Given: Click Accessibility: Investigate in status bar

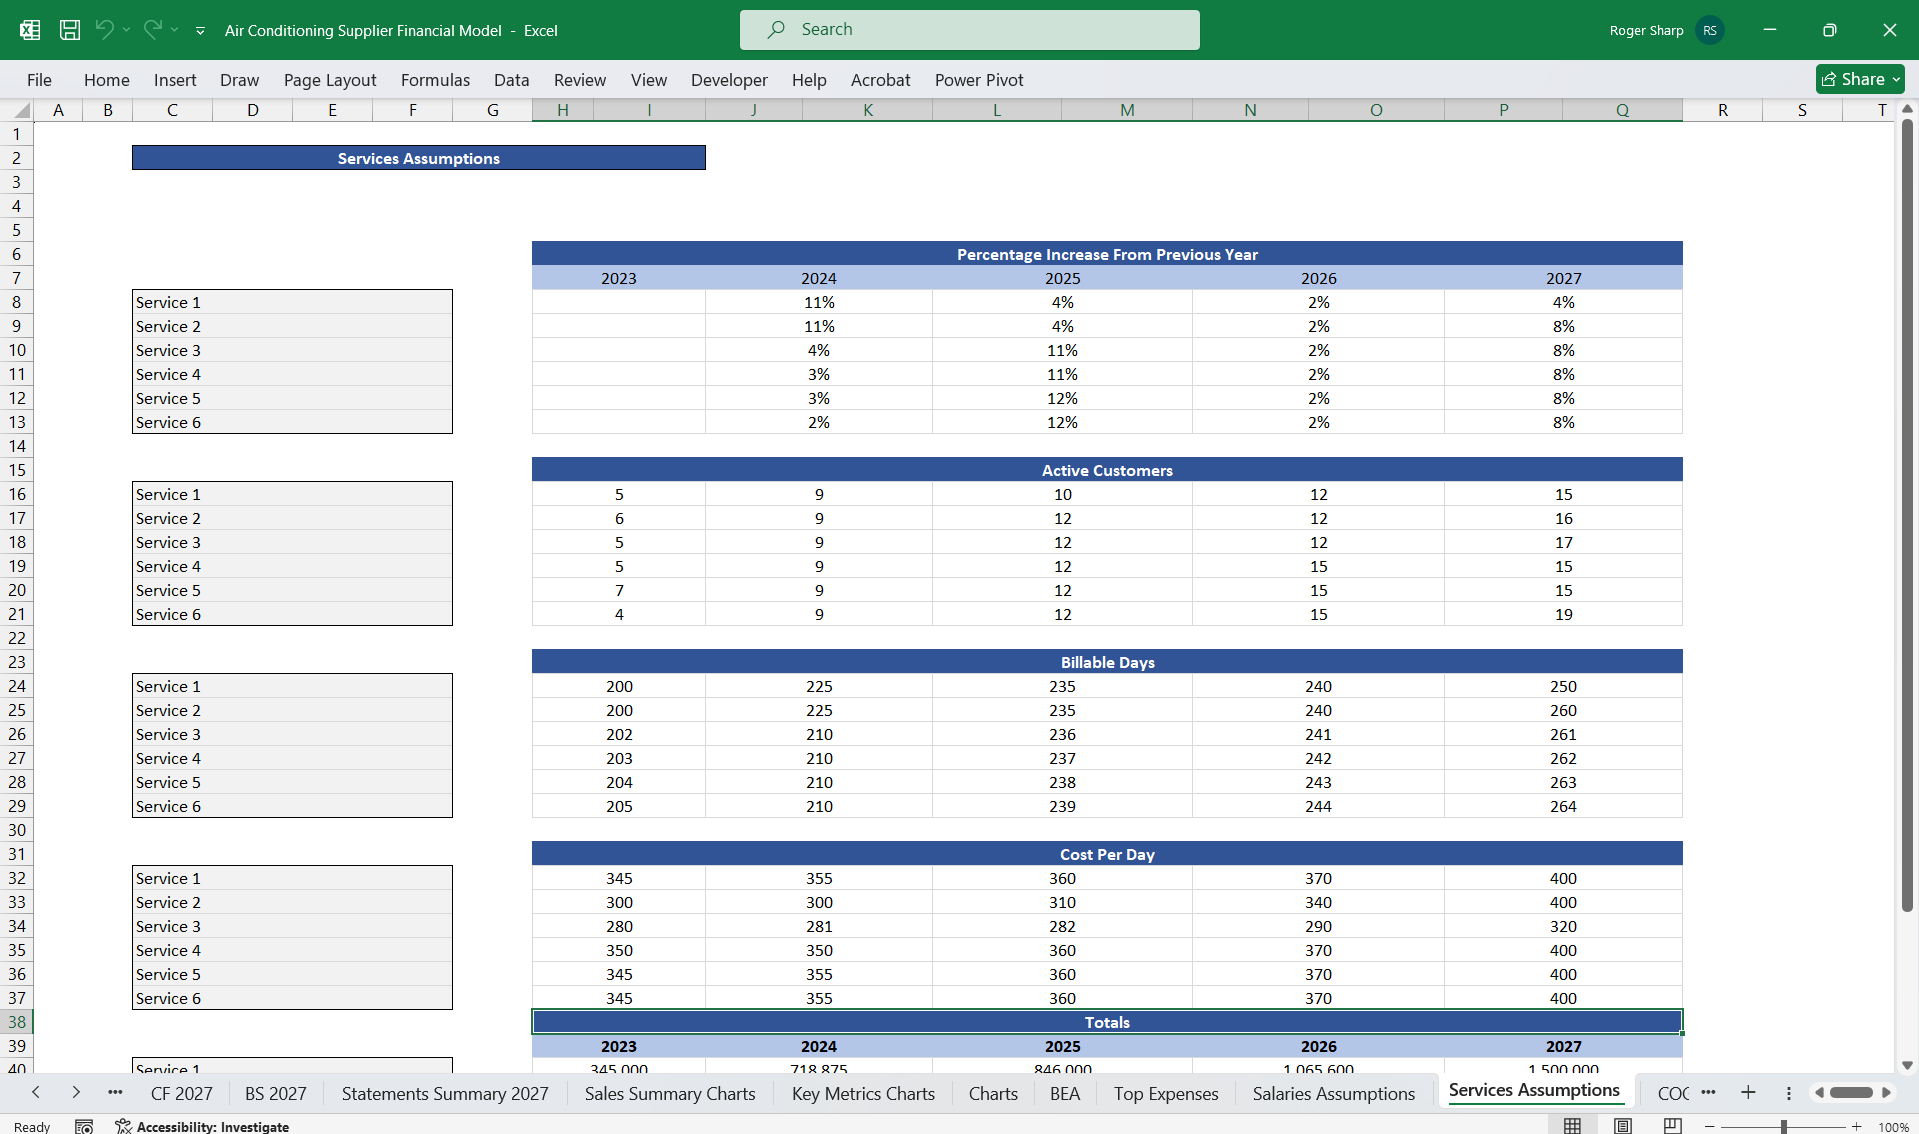Looking at the screenshot, I should [202, 1126].
